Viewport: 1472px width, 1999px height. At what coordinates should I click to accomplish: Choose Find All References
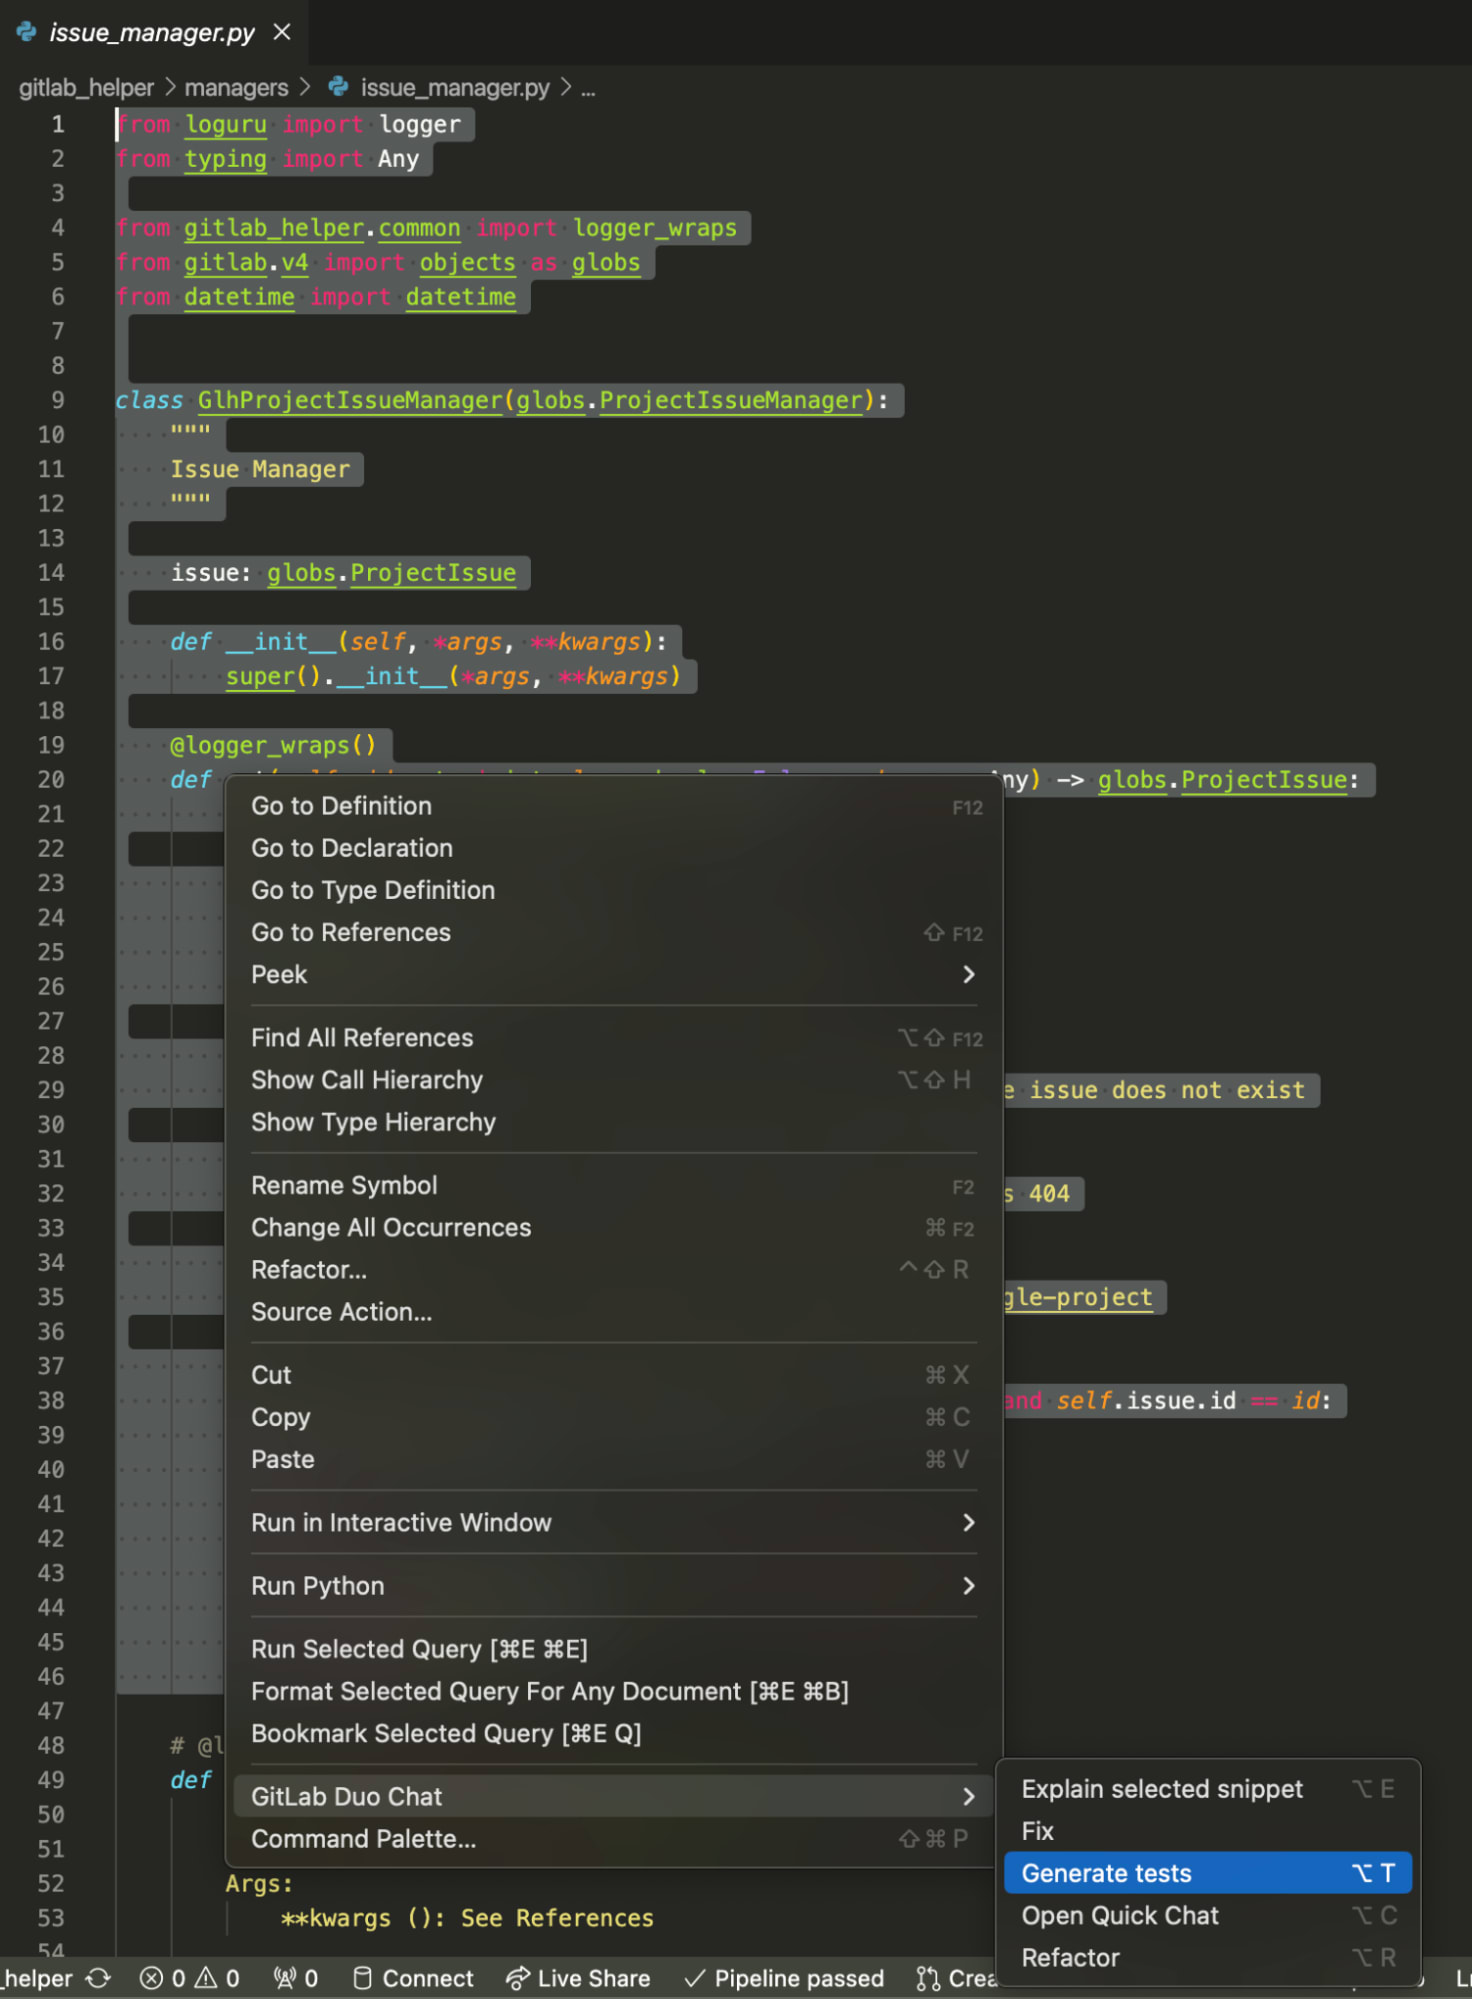(613, 1038)
